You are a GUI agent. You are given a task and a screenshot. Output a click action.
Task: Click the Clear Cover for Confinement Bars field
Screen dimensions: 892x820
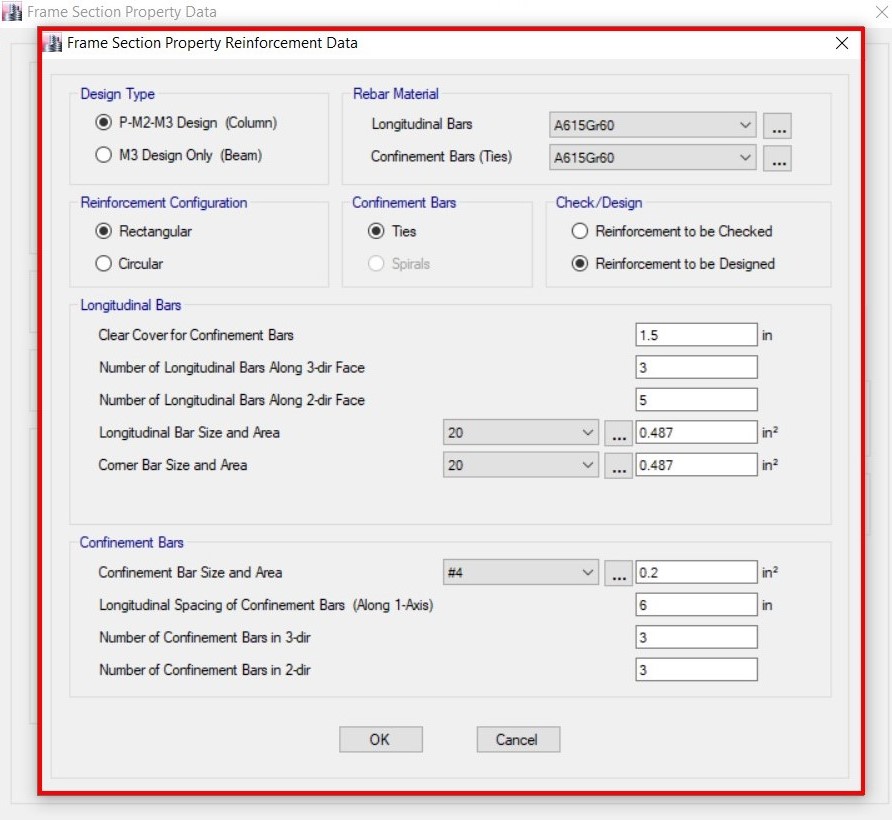tap(696, 335)
